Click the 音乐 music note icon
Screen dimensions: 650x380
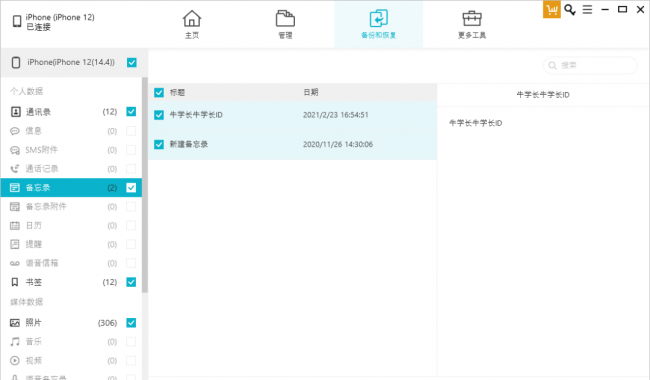click(x=15, y=341)
